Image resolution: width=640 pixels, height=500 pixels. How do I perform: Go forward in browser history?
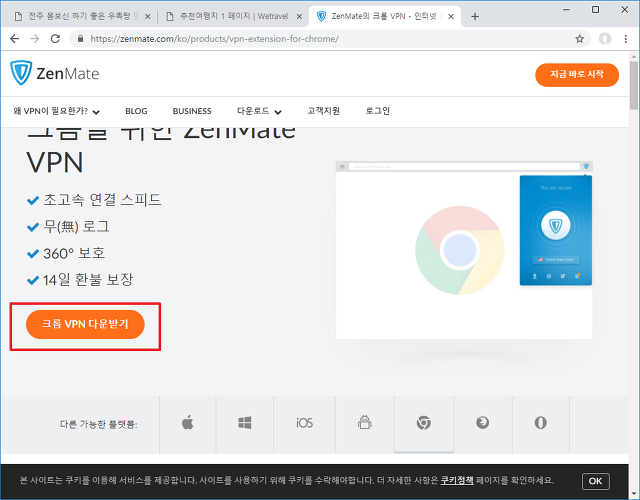[x=35, y=39]
